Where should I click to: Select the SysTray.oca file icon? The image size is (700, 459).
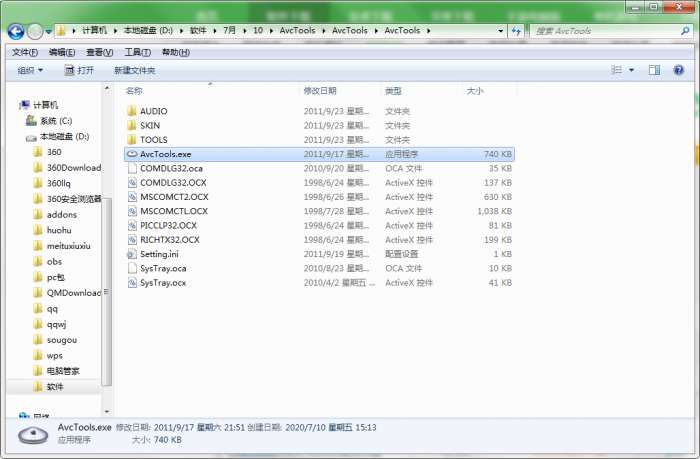tap(132, 268)
